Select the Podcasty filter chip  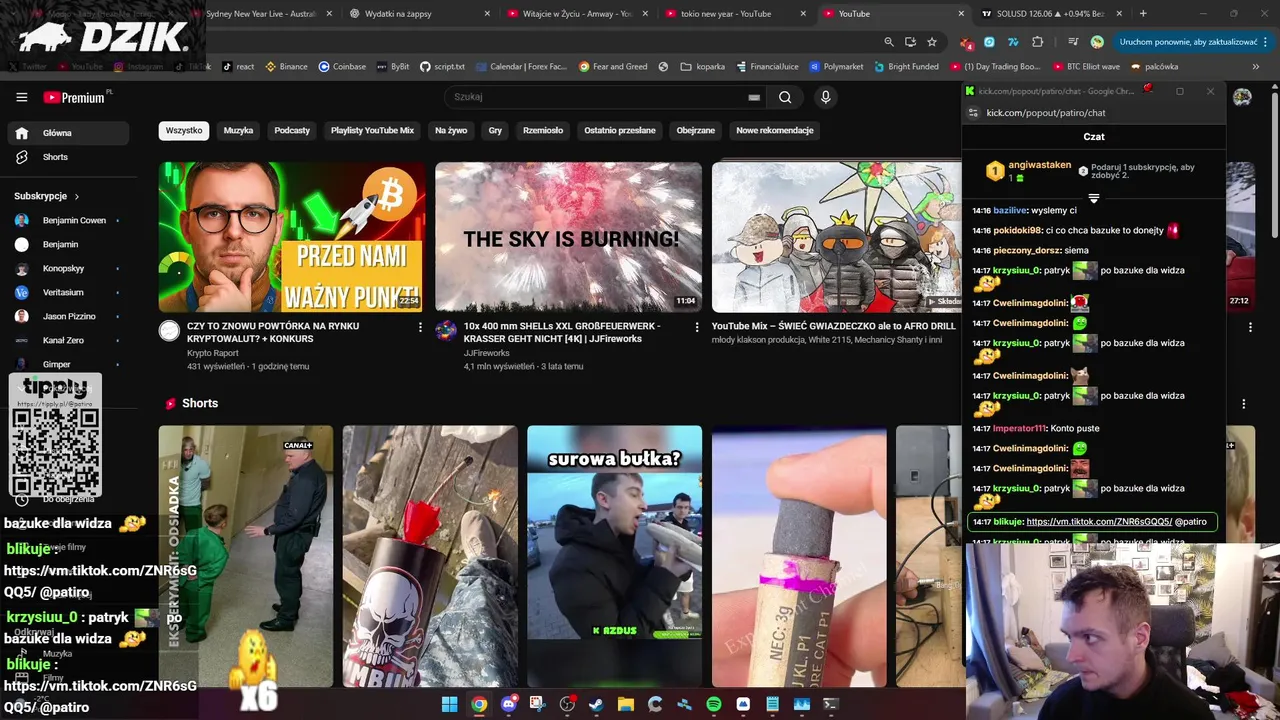point(292,130)
